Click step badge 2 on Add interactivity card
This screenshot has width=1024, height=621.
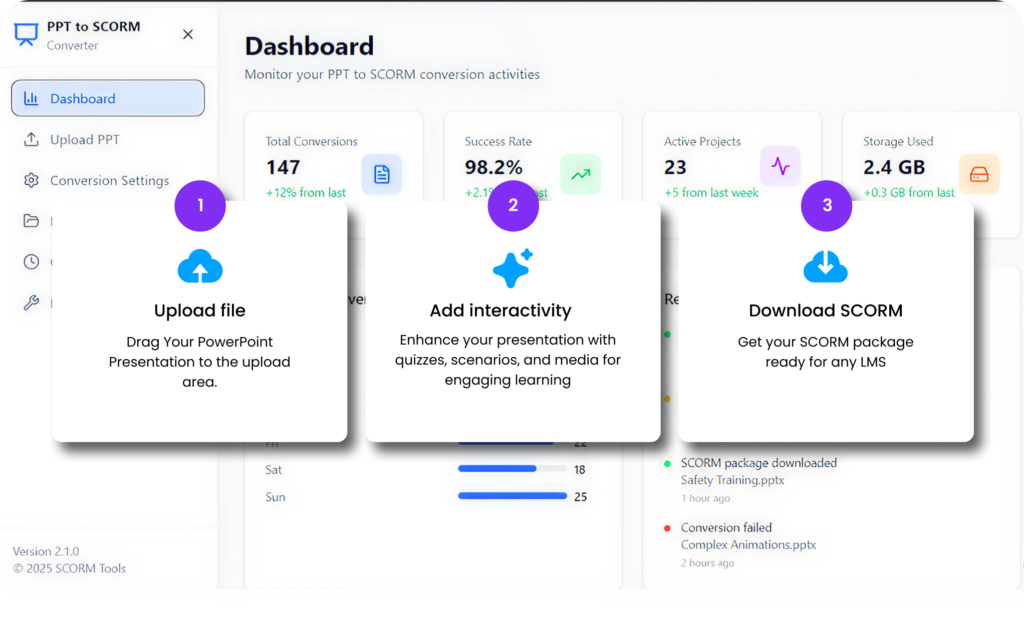click(x=513, y=205)
